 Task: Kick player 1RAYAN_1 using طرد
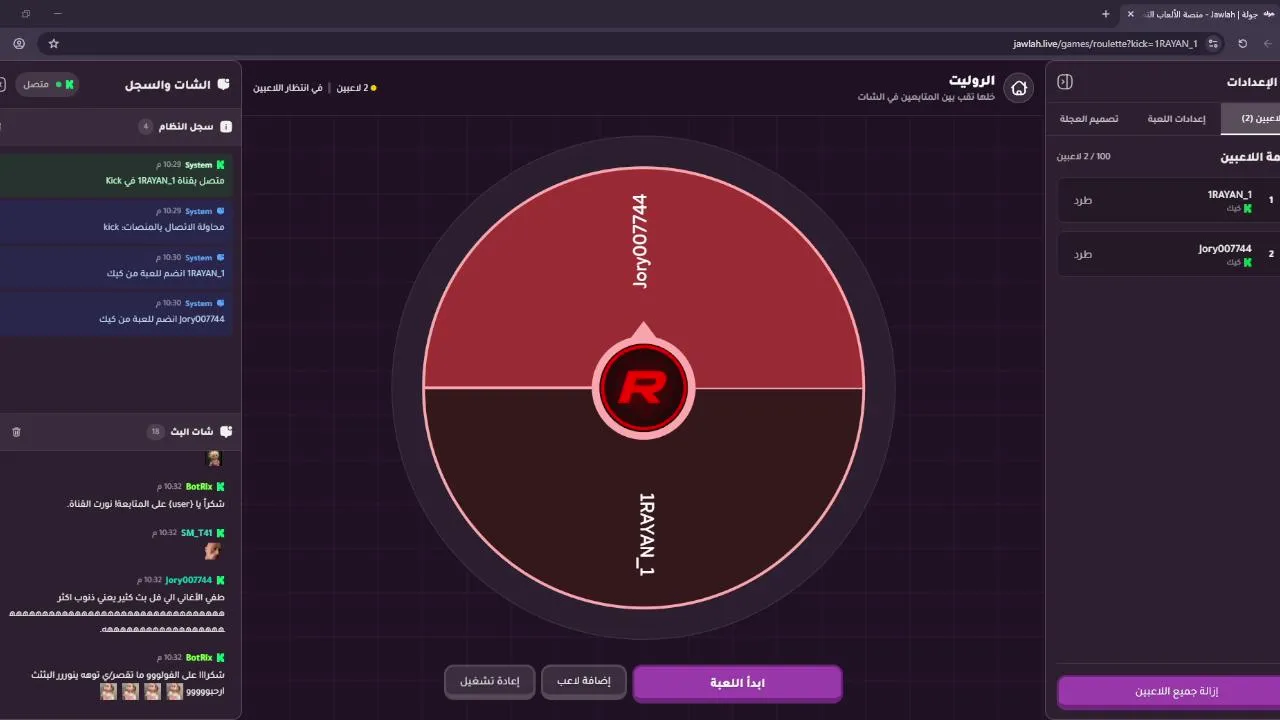coord(1083,200)
